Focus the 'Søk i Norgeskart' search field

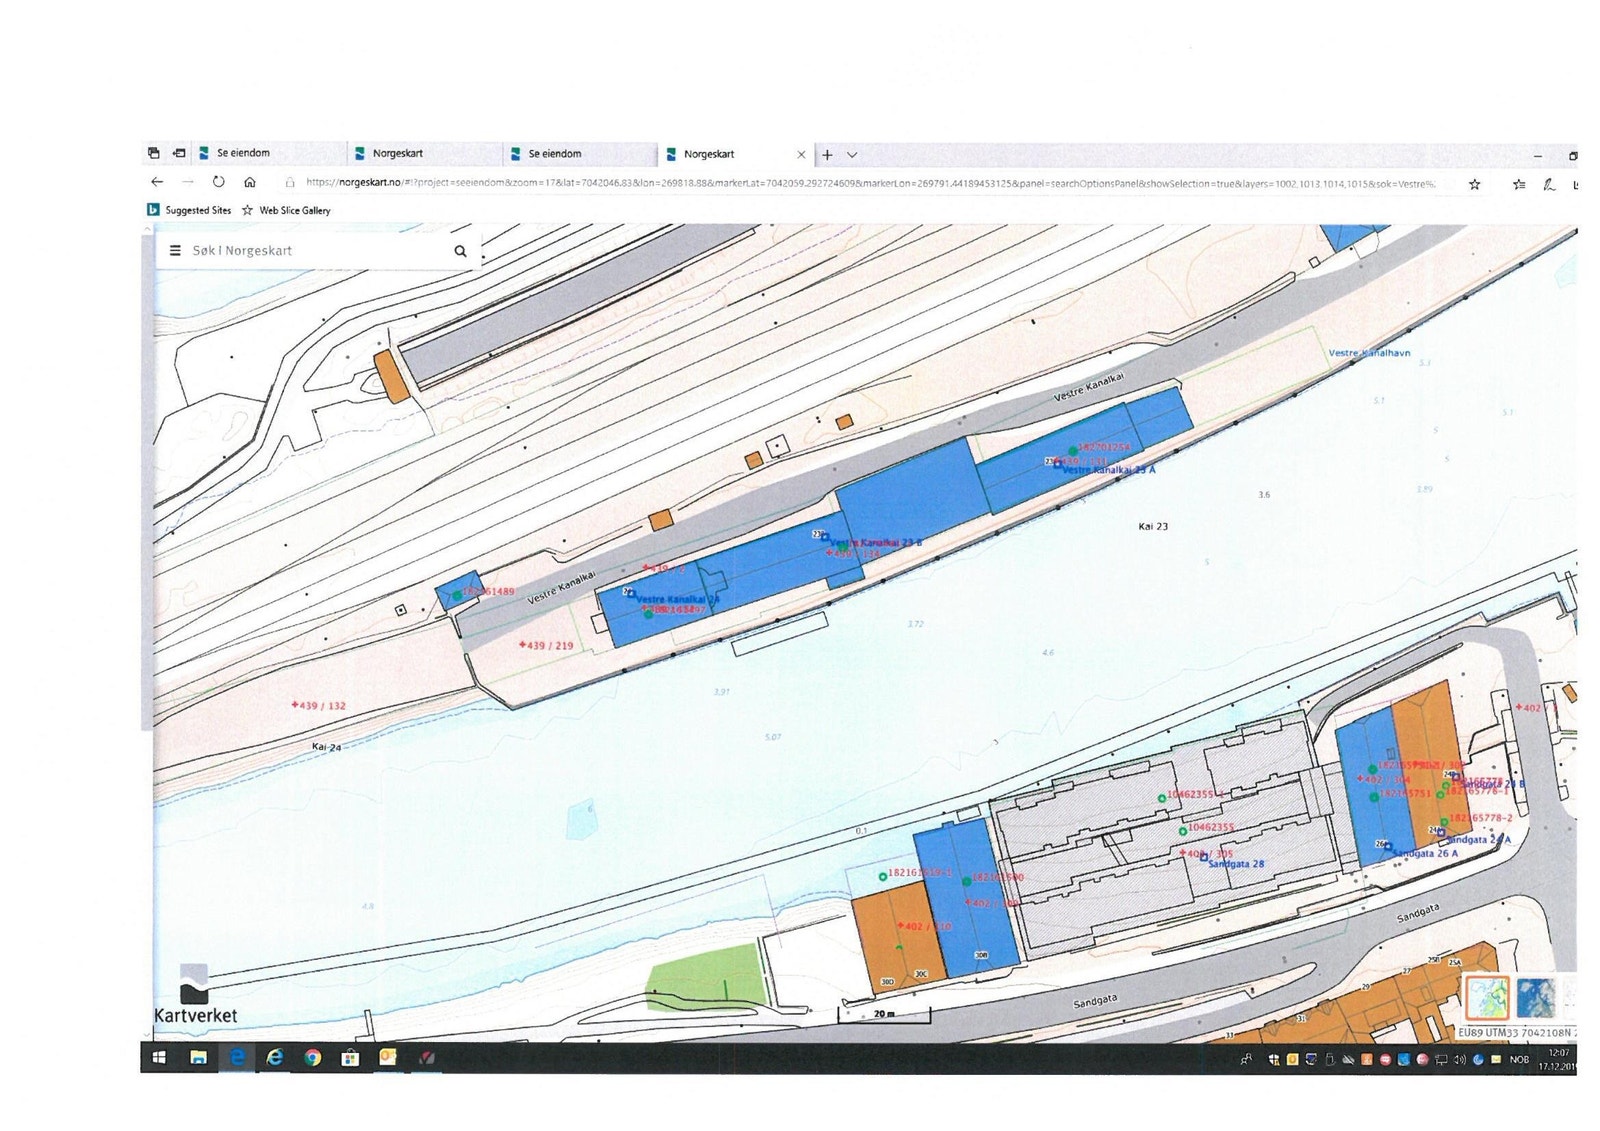[318, 251]
